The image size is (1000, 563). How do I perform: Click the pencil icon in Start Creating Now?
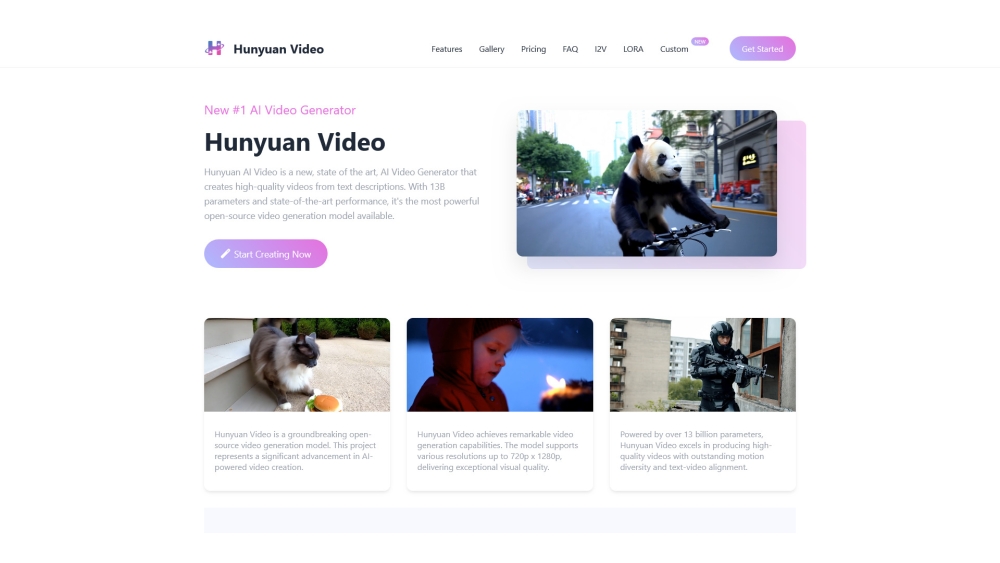225,254
